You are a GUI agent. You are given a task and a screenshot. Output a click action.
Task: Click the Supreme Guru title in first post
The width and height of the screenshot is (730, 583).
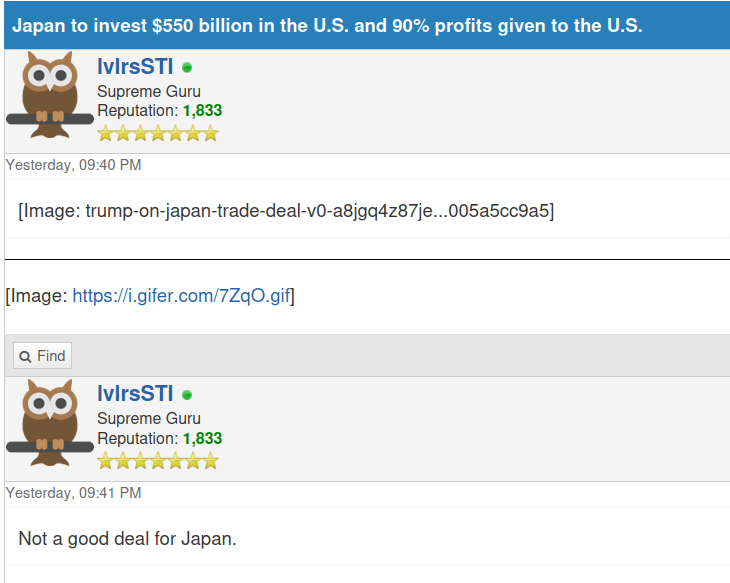tap(149, 91)
